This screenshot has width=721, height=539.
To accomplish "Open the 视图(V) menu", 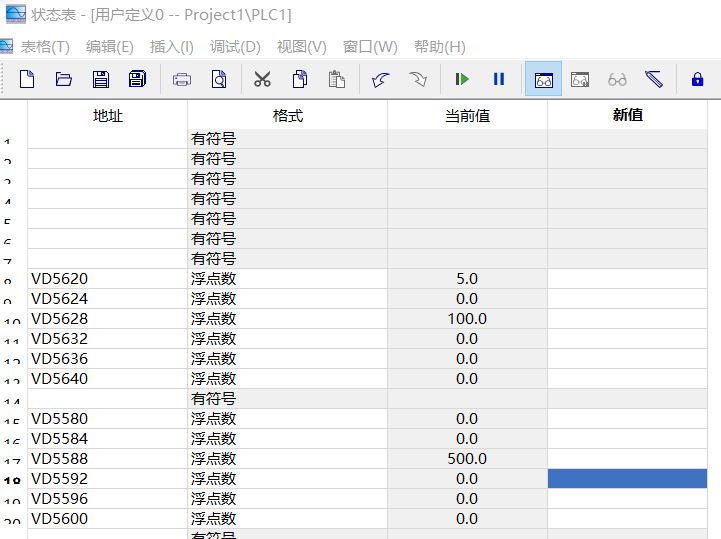I will tap(302, 46).
